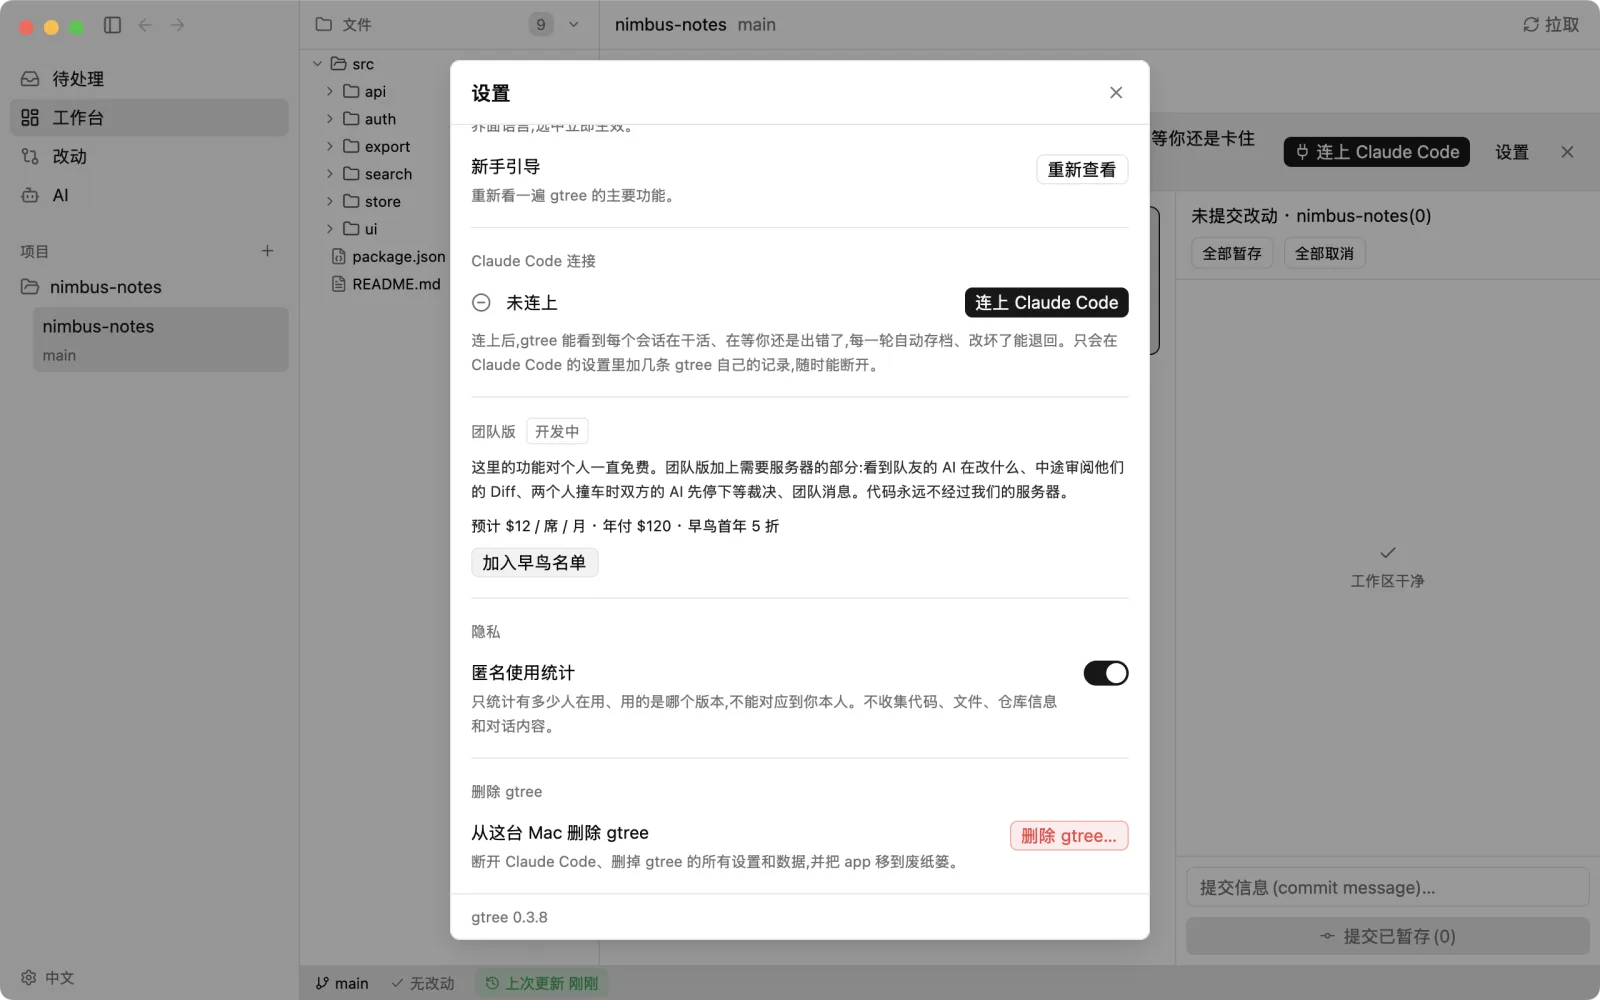Click the 无改动 status bar entry
Viewport: 1600px width, 1000px height.
[423, 983]
